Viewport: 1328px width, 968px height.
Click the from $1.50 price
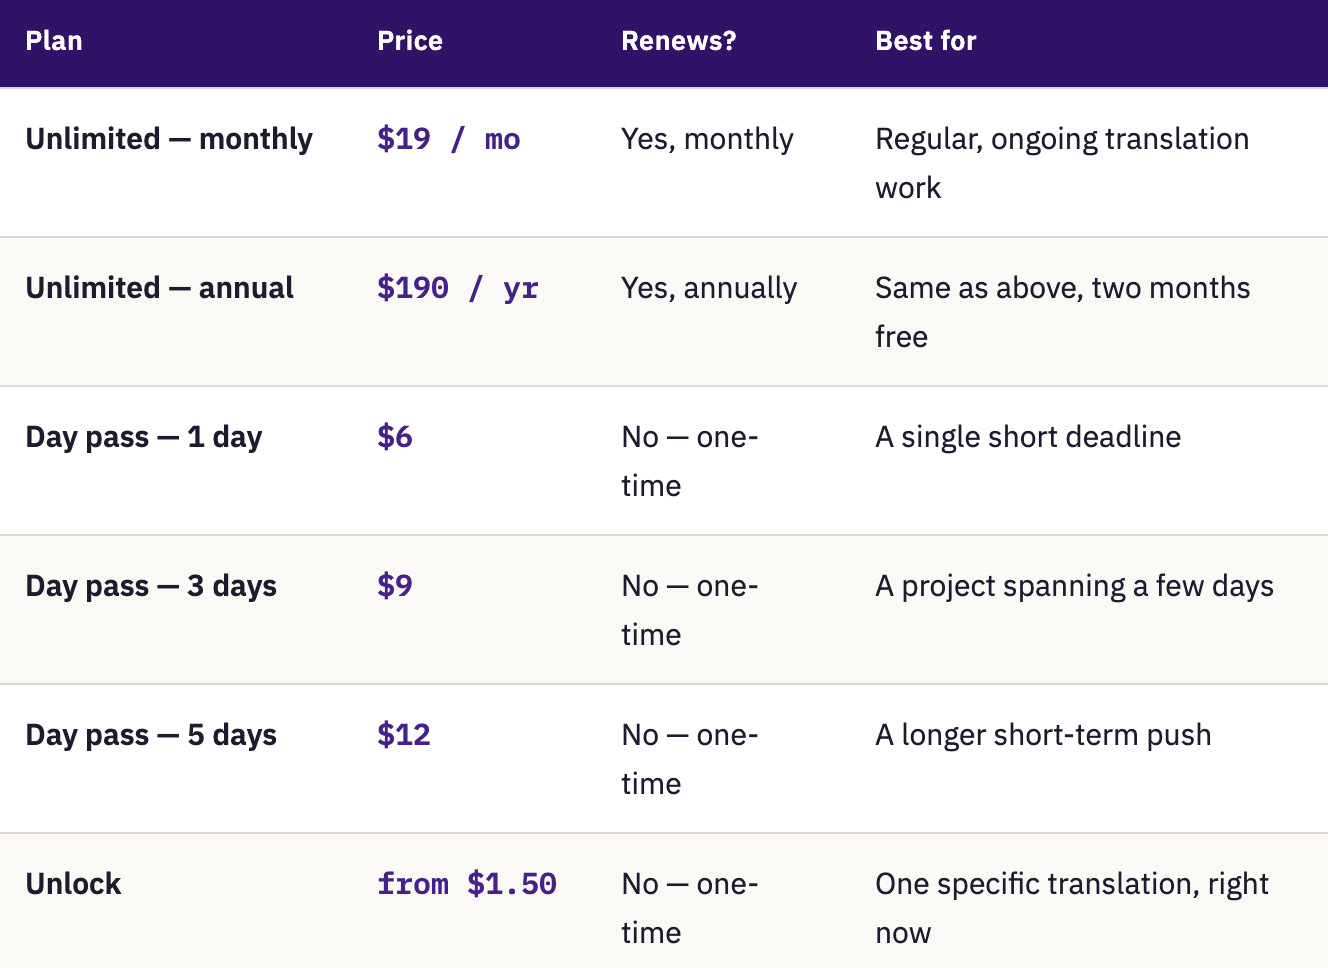(x=467, y=884)
